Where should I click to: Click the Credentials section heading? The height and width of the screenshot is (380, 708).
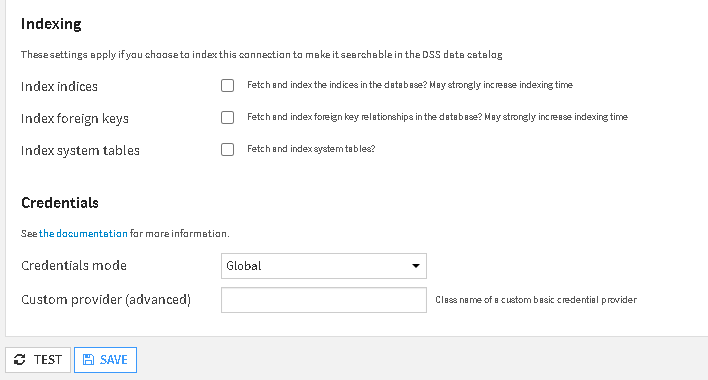pyautogui.click(x=60, y=203)
